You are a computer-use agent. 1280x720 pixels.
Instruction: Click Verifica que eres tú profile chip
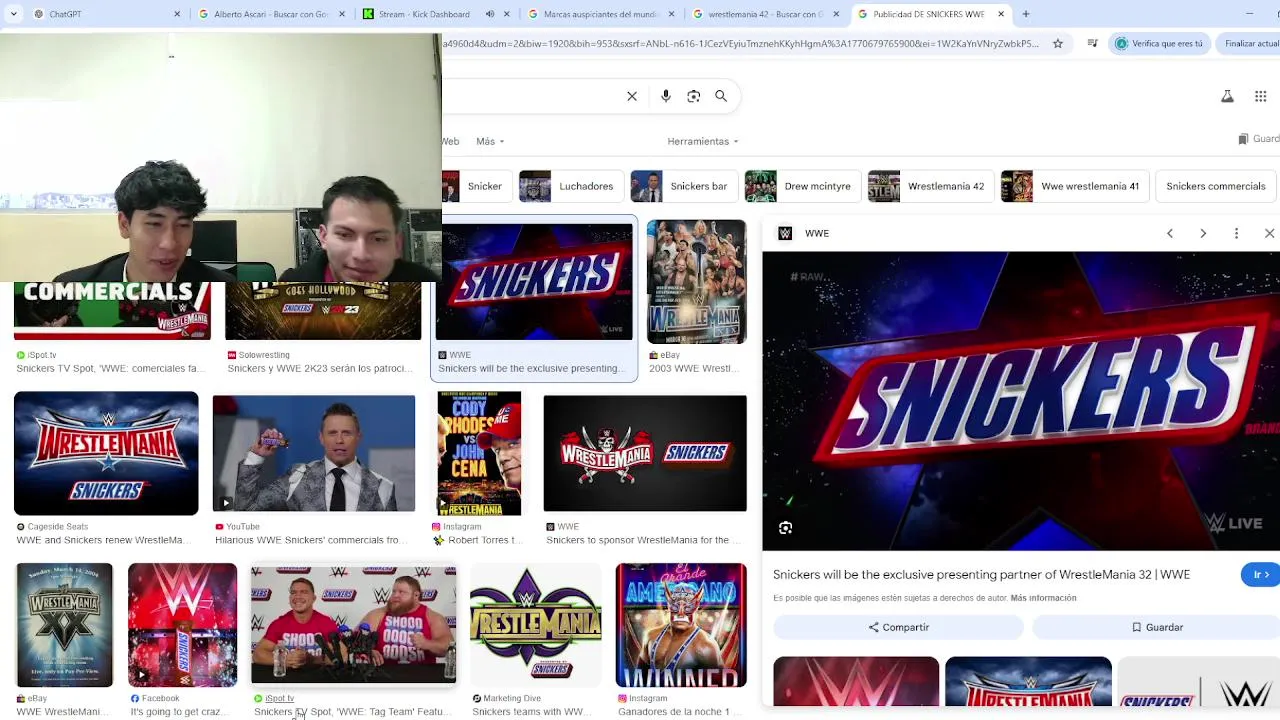click(1159, 44)
